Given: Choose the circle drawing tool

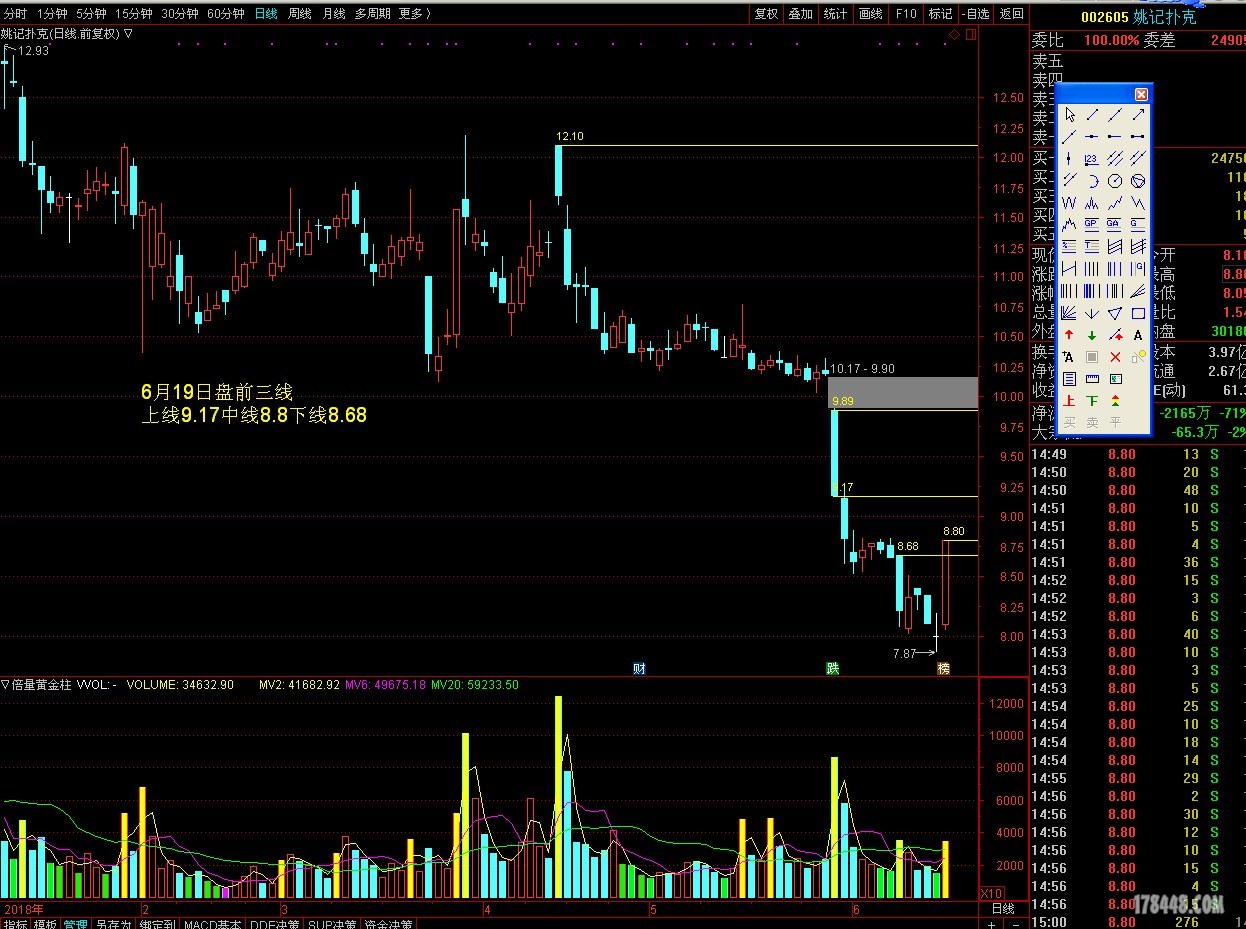Looking at the screenshot, I should (x=1114, y=181).
